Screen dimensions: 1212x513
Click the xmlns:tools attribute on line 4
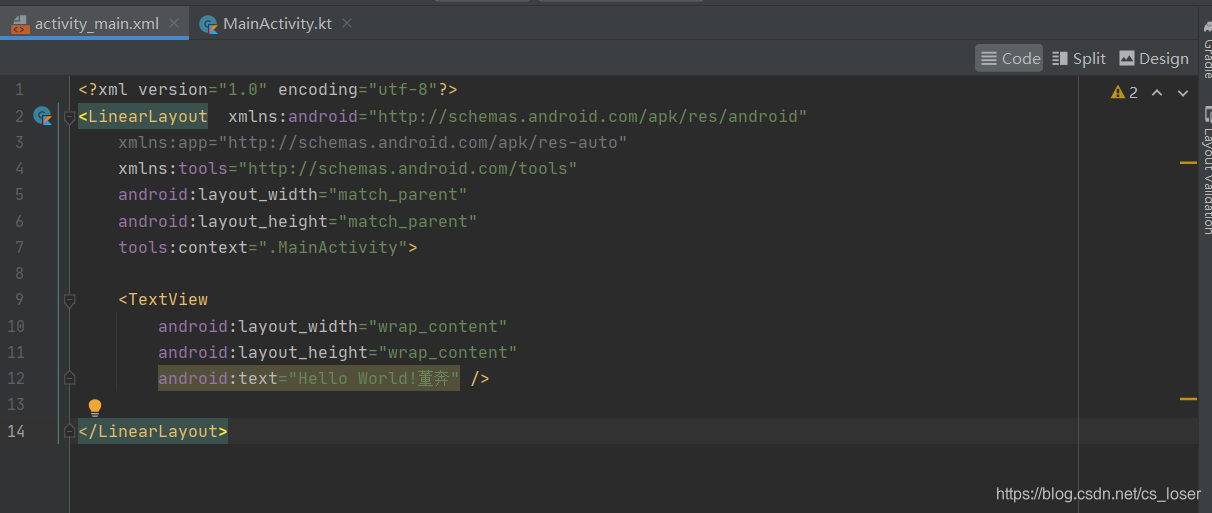[x=173, y=169]
